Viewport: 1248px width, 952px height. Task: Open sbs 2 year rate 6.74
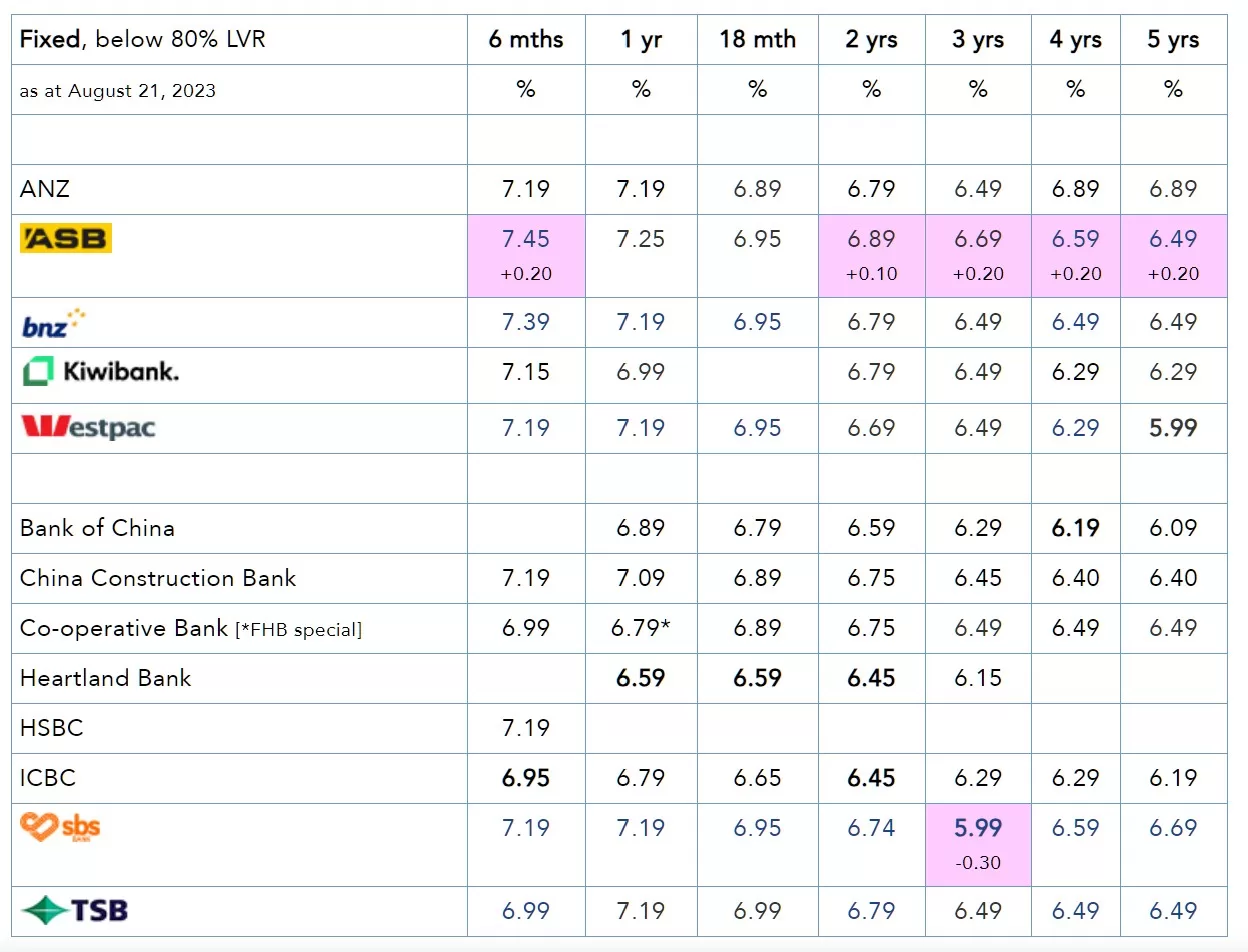pos(871,828)
